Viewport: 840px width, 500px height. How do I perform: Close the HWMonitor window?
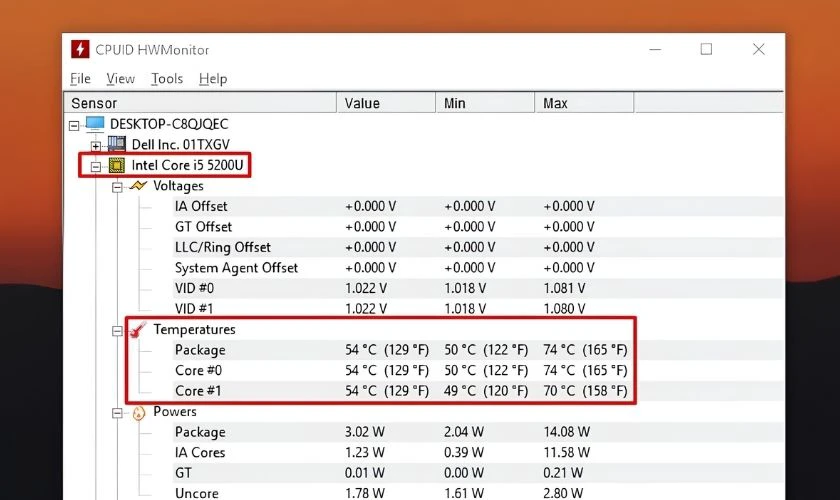point(759,49)
